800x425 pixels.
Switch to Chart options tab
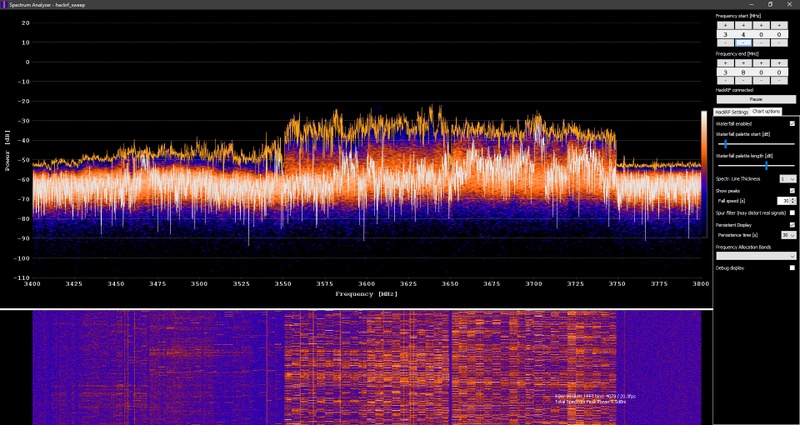[x=765, y=111]
